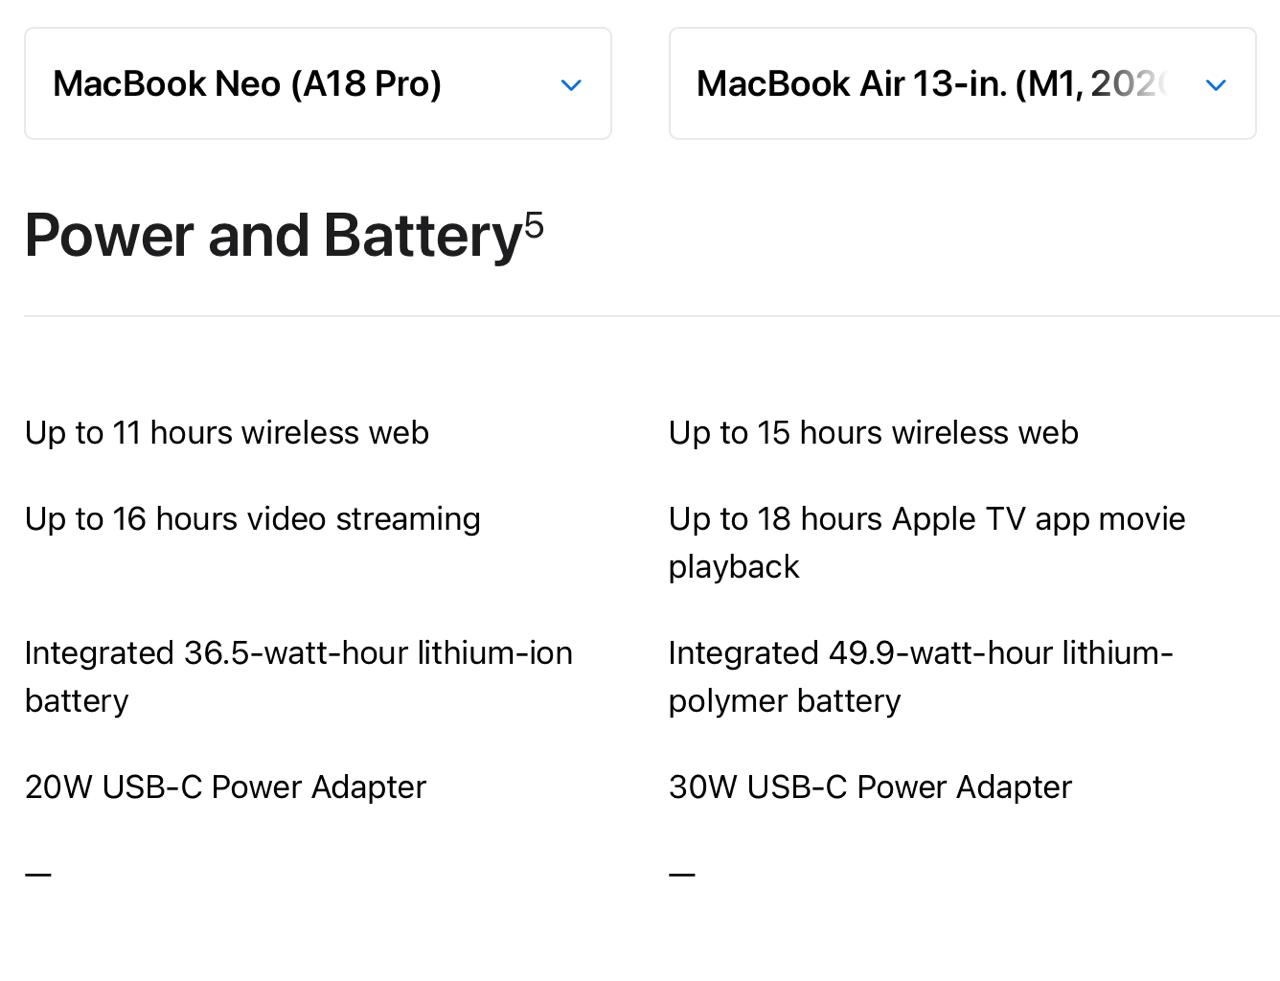Open the MacBook Neo (A18 Pro) model dropdown
Viewport: 1280px width, 981px height.
click(317, 84)
